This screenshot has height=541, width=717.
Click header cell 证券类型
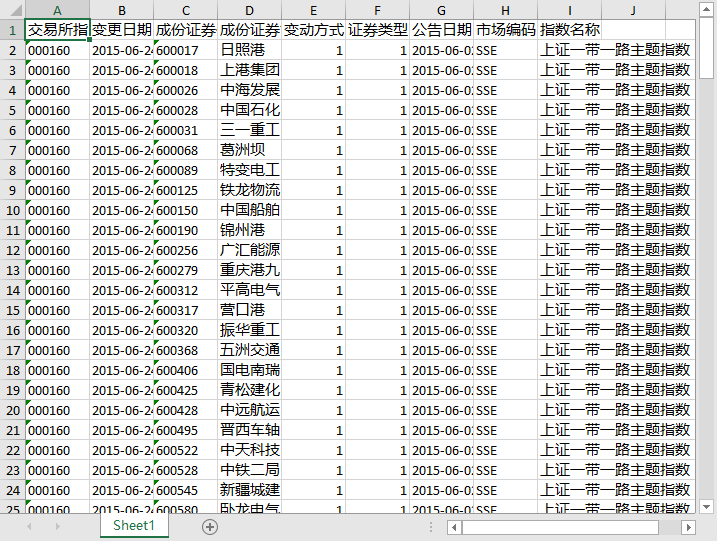378,30
